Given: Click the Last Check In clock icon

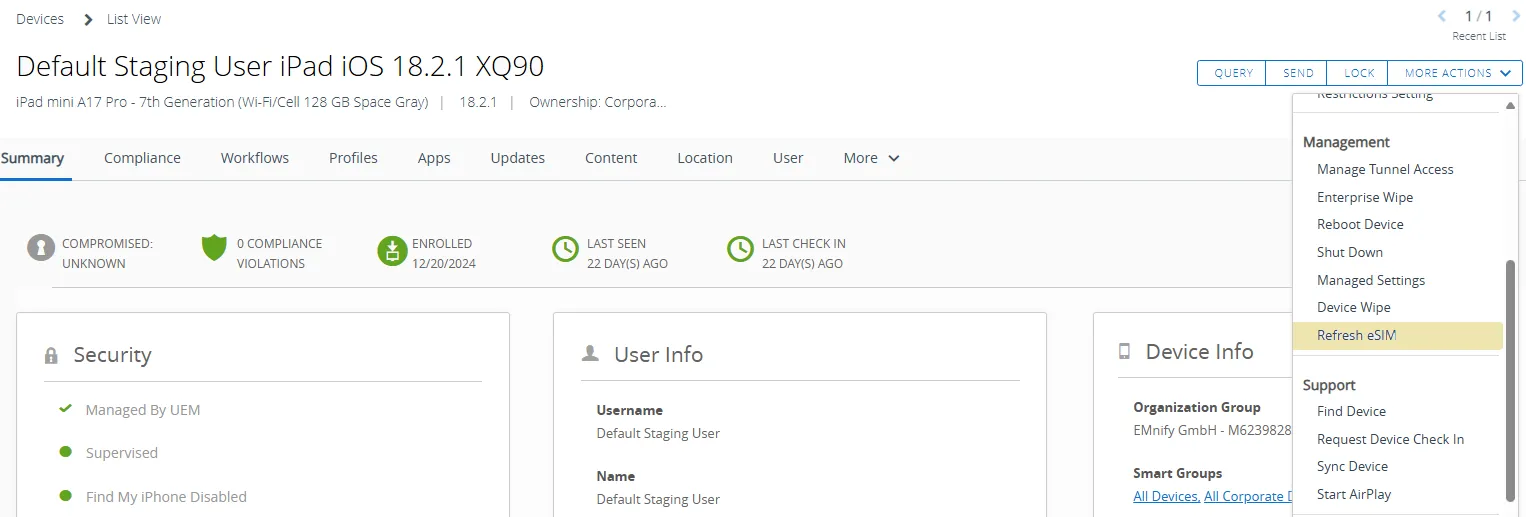Looking at the screenshot, I should (740, 249).
